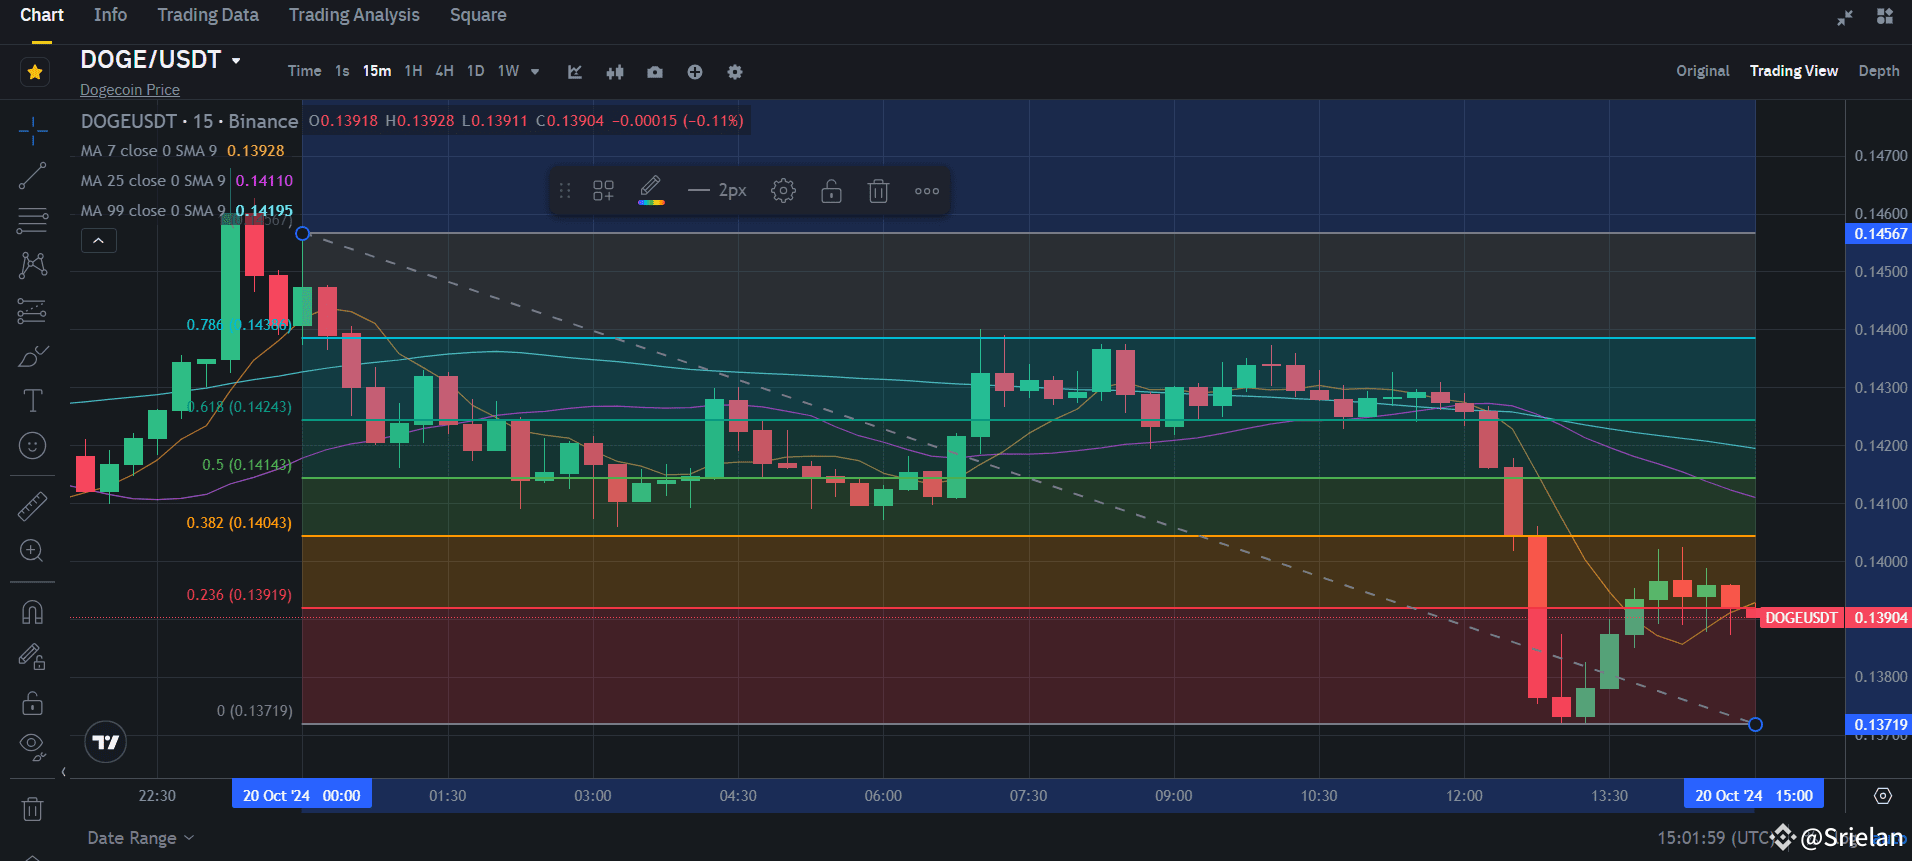Image resolution: width=1912 pixels, height=861 pixels.
Task: Toggle lock on the selected drawing
Action: point(831,191)
